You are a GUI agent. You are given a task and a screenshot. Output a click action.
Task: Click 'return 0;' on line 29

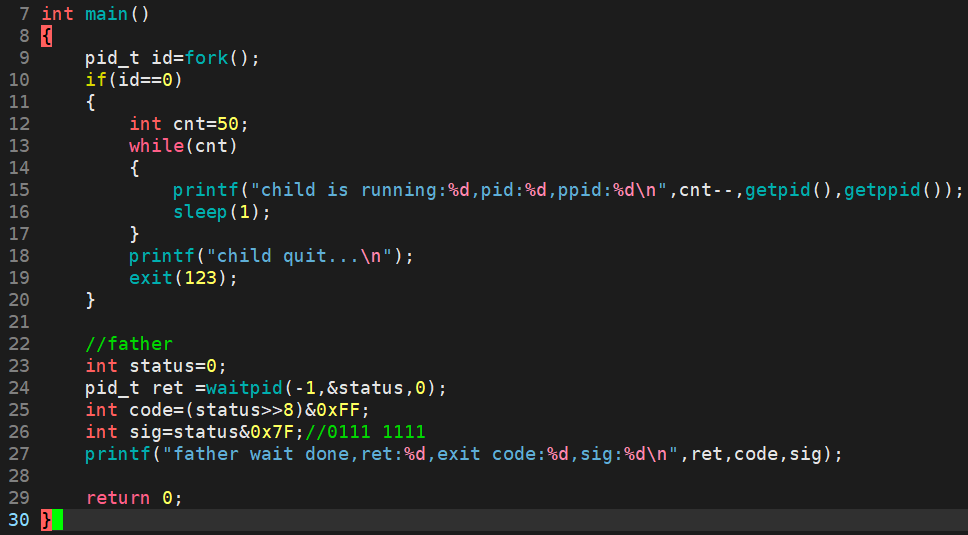coord(134,498)
